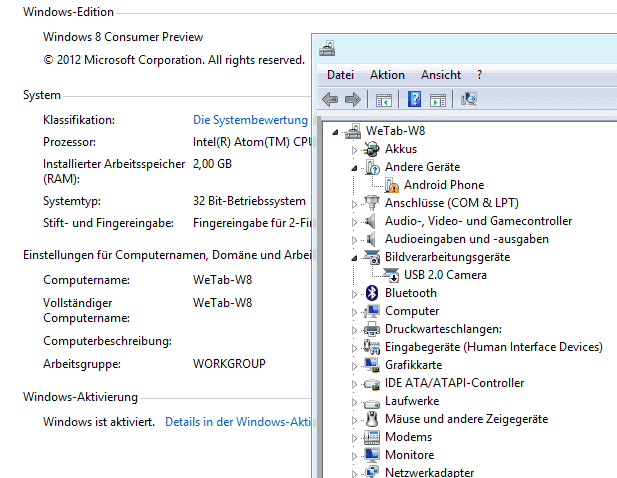Expand Audio-, Video- und Gamecontroller

pyautogui.click(x=354, y=222)
